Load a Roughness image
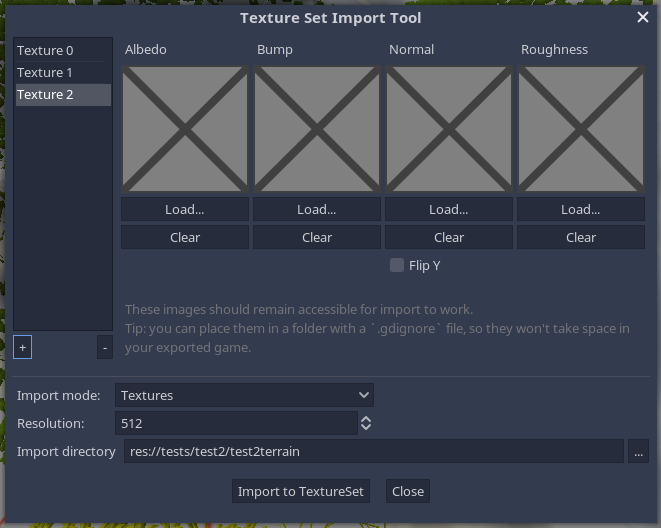 [x=581, y=209]
